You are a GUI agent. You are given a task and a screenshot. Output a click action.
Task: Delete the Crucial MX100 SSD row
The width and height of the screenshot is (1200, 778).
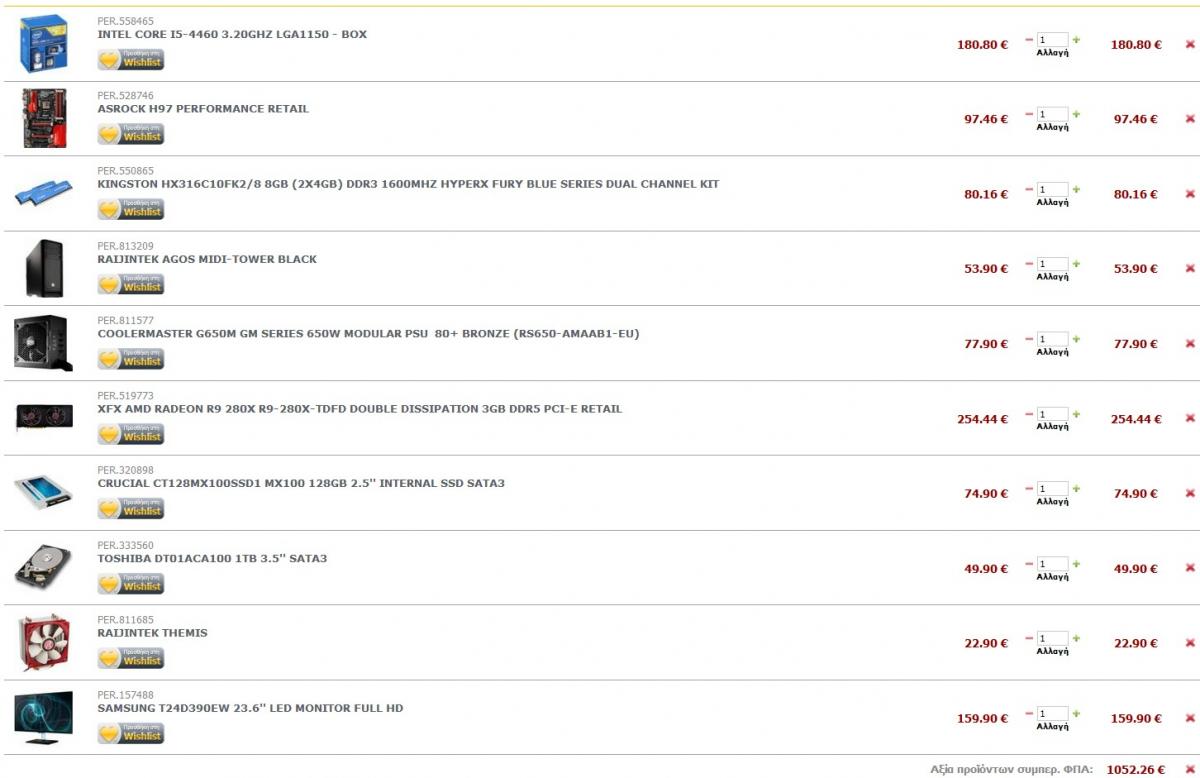coord(1190,494)
